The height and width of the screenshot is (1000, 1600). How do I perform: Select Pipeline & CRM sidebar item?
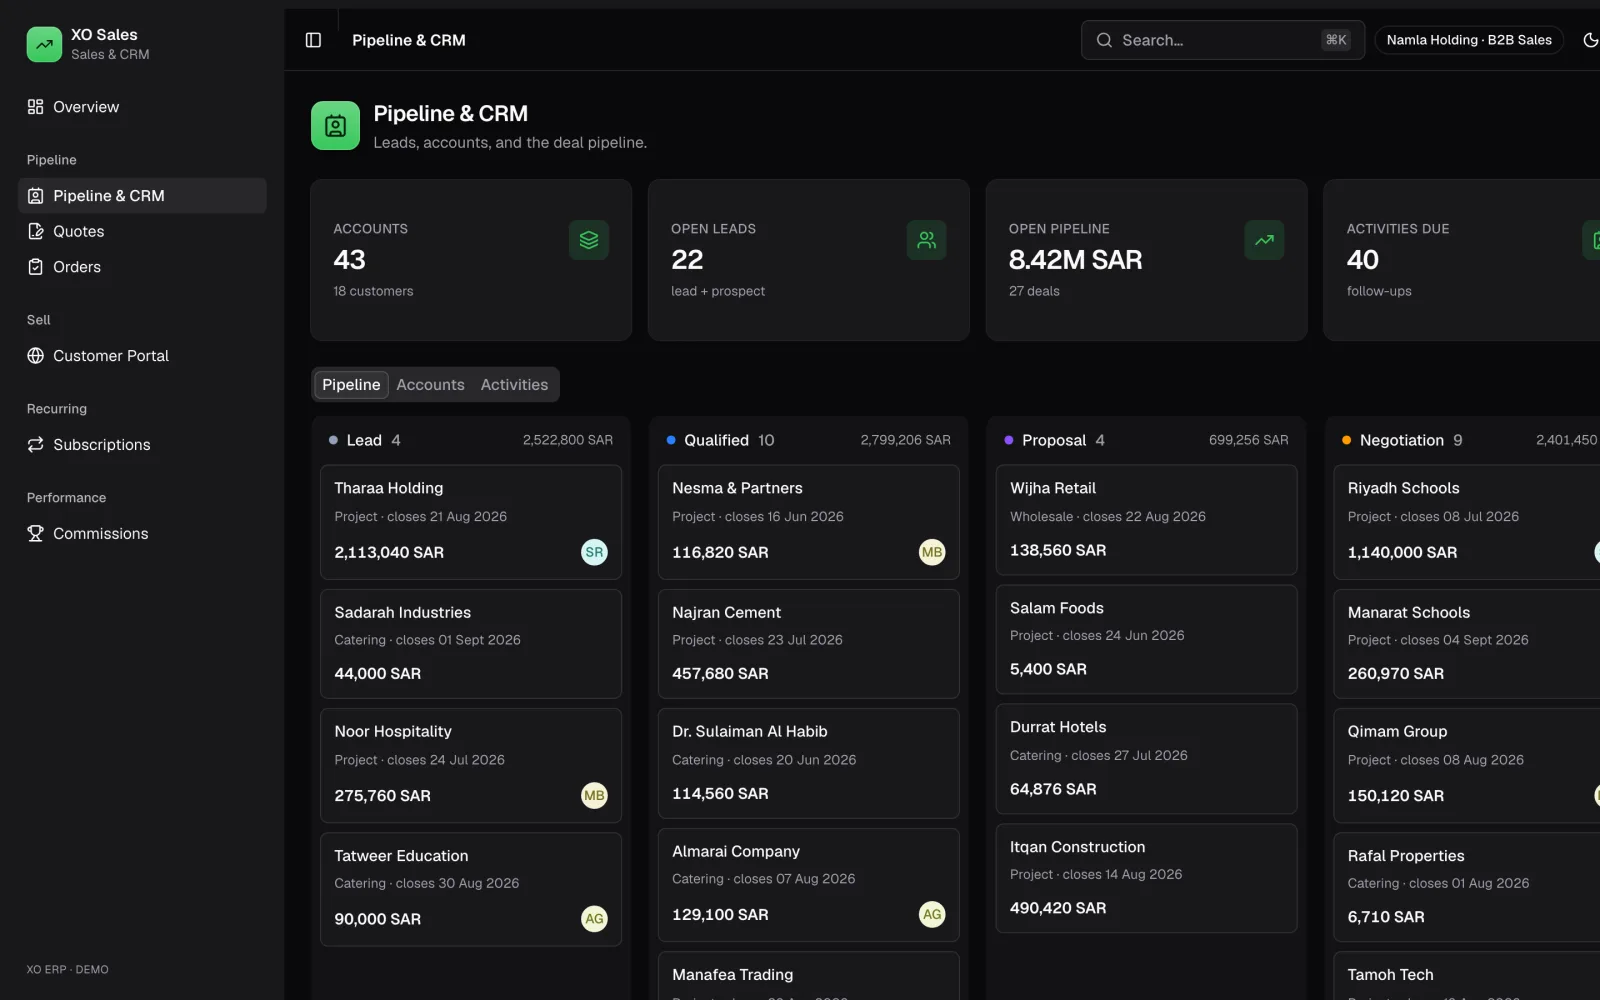(x=142, y=196)
